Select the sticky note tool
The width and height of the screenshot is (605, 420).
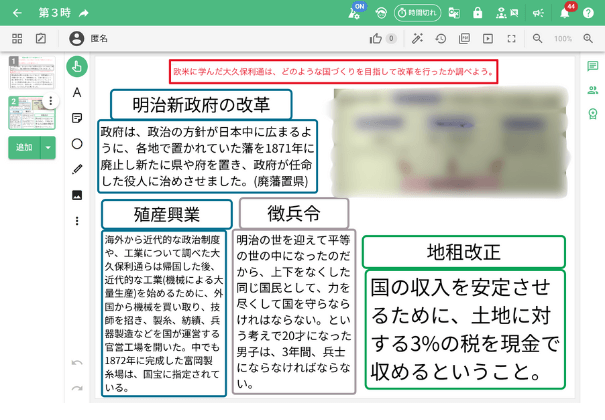tap(77, 118)
